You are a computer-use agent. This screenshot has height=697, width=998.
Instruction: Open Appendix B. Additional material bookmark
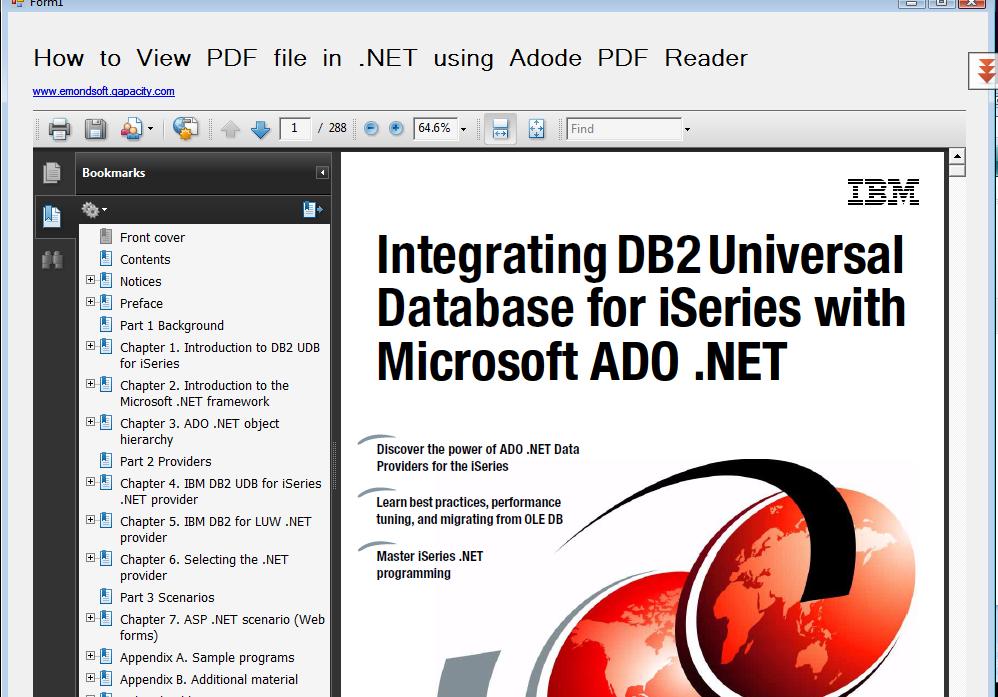209,680
